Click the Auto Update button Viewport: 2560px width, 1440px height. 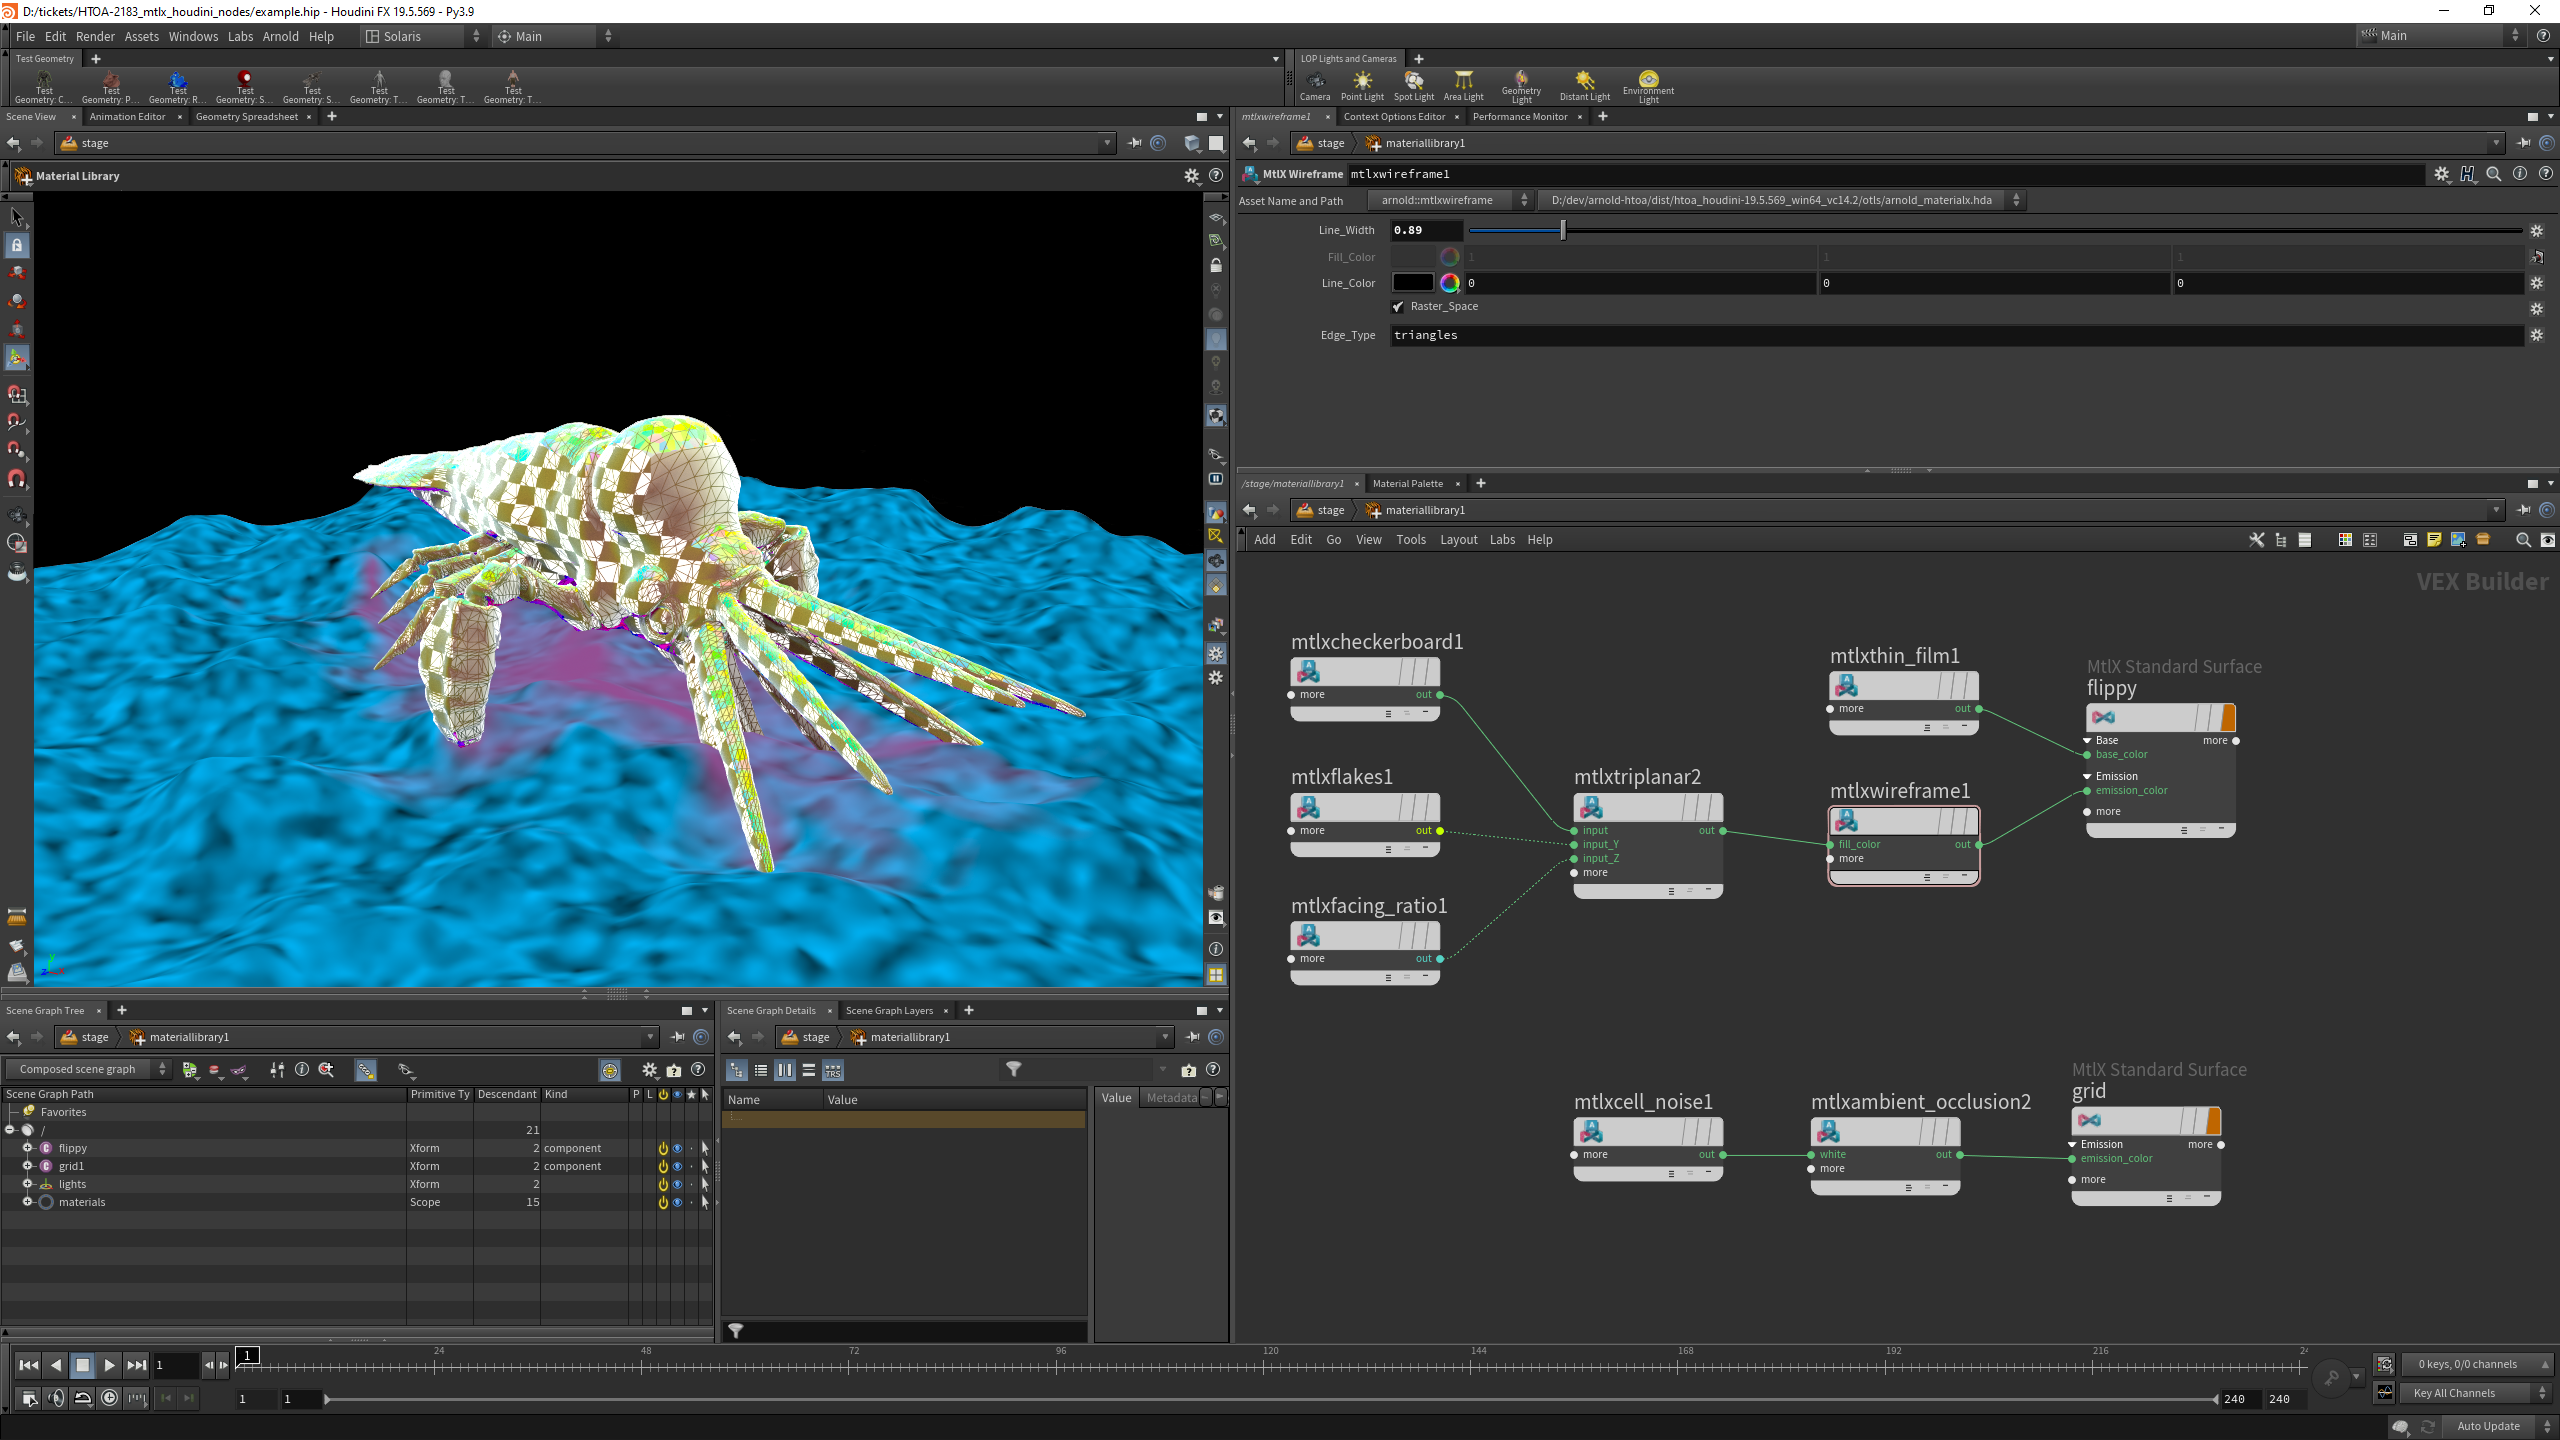click(2488, 1426)
